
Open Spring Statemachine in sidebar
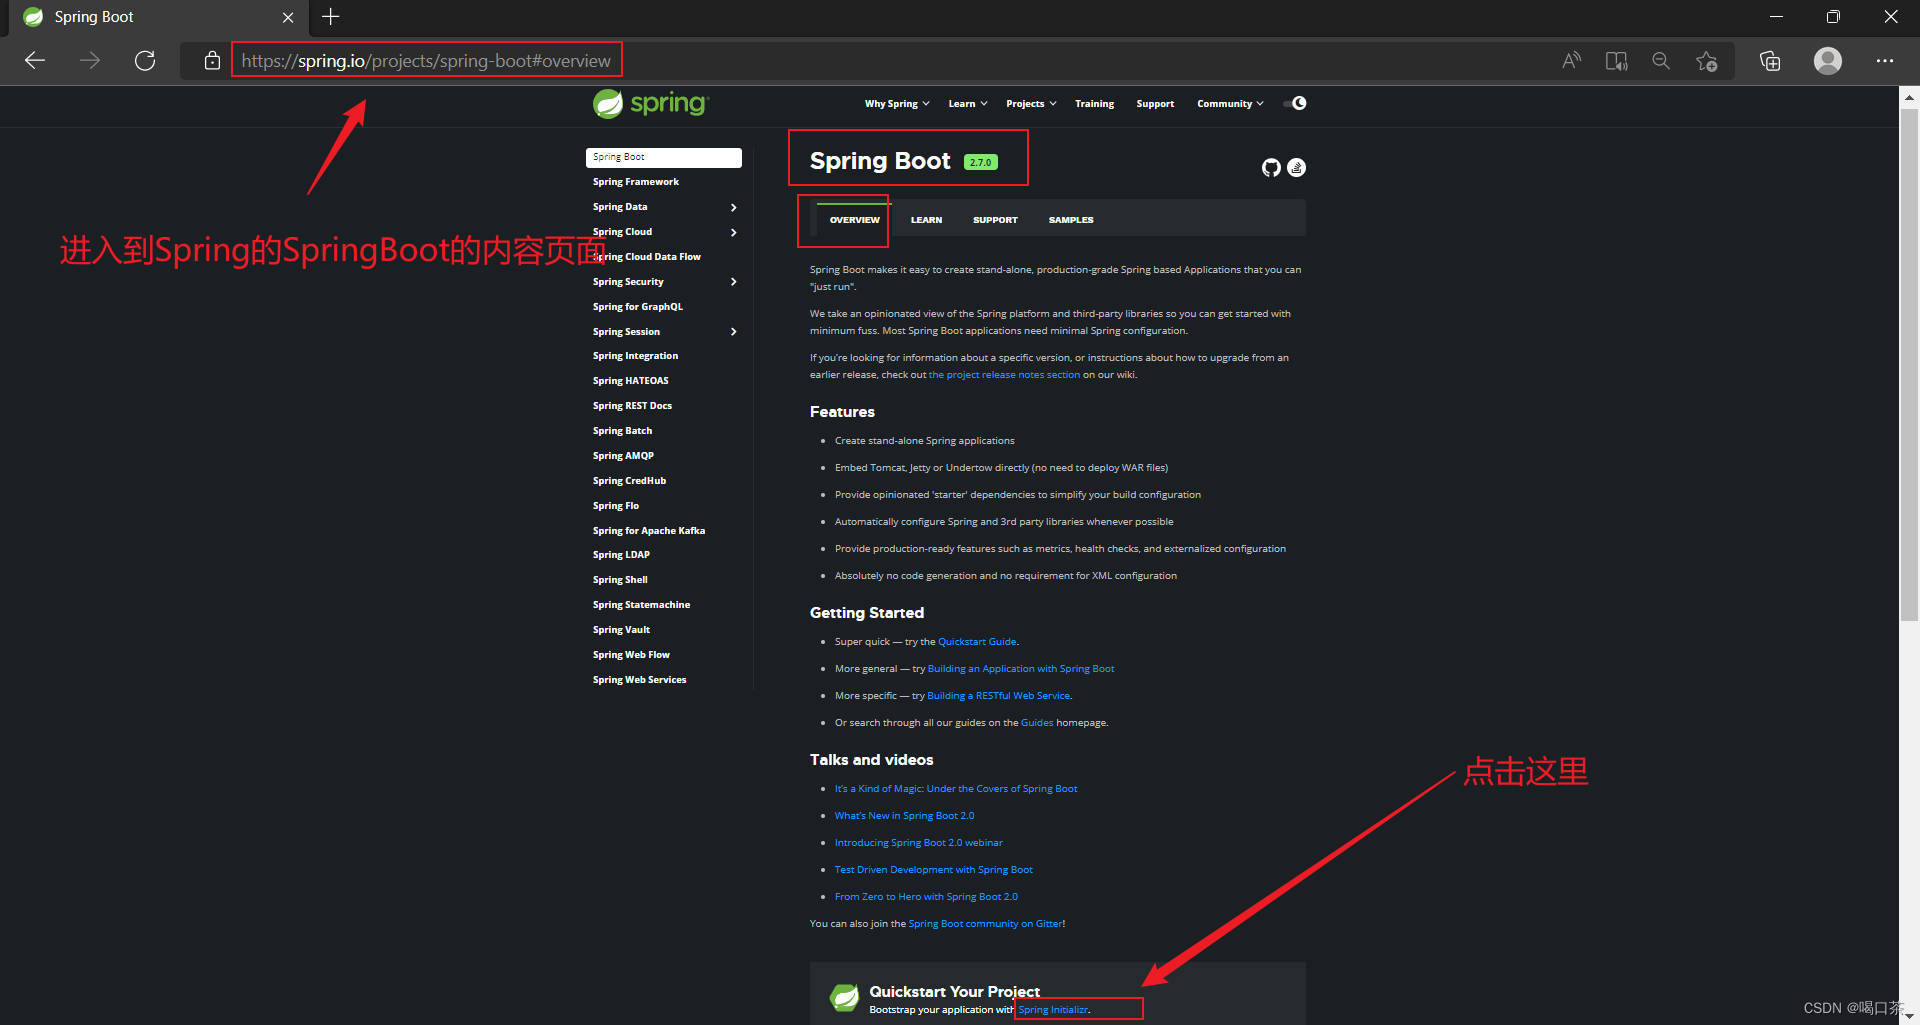pyautogui.click(x=641, y=605)
